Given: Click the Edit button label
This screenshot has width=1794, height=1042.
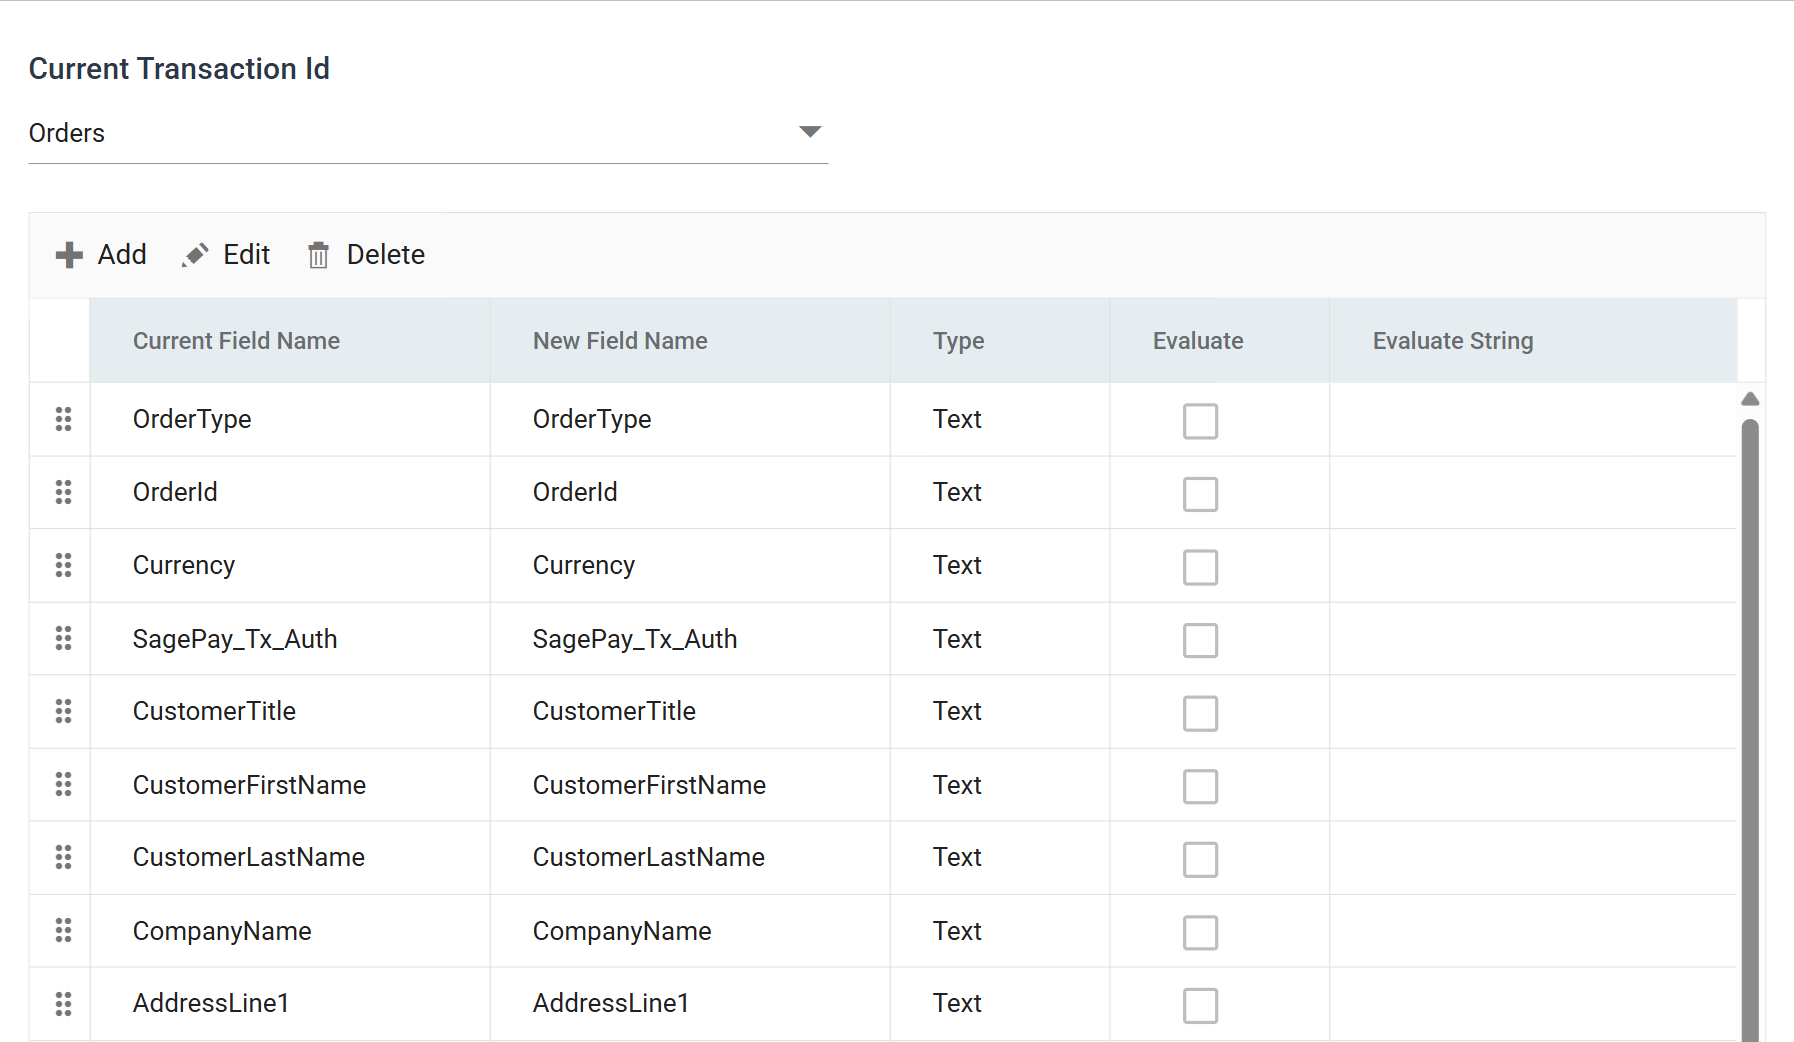Looking at the screenshot, I should coord(247,255).
